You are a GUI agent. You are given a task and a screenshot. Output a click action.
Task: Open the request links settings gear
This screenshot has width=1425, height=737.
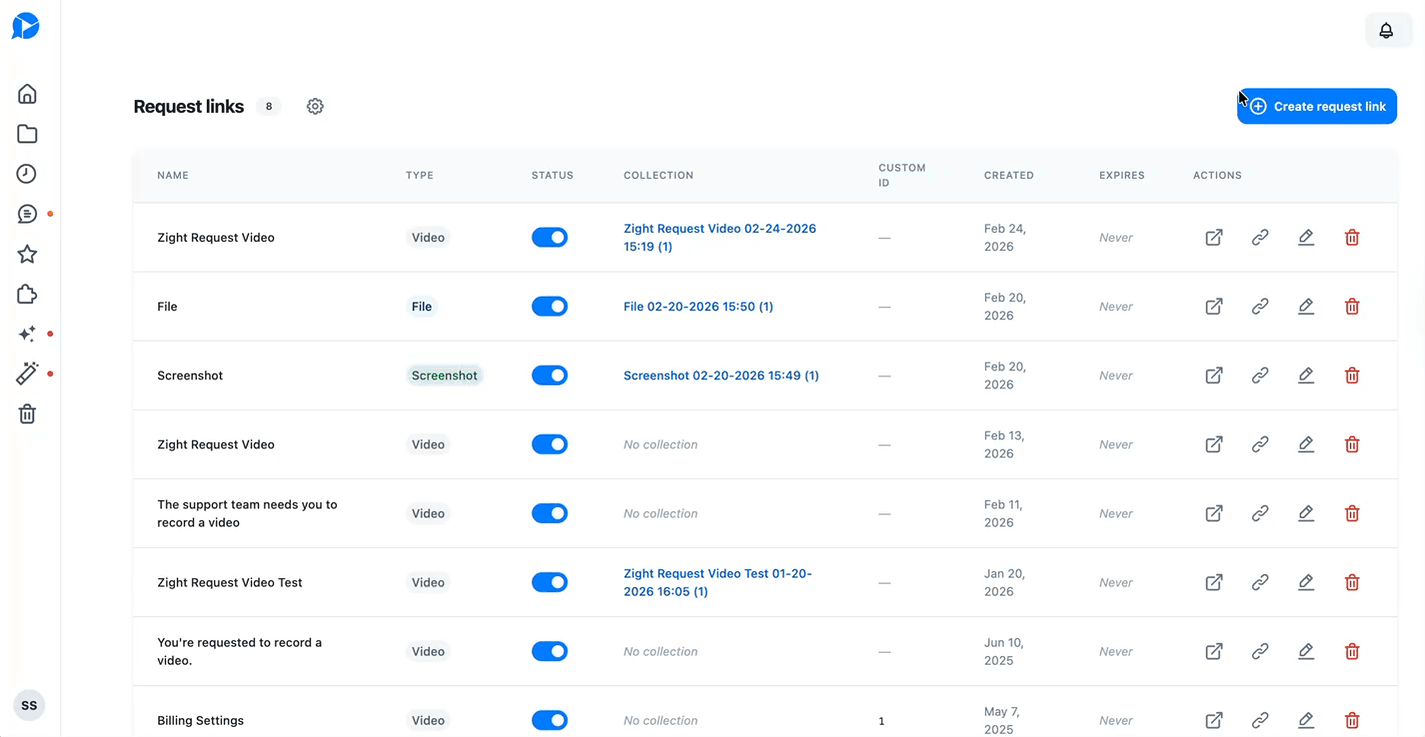click(315, 106)
